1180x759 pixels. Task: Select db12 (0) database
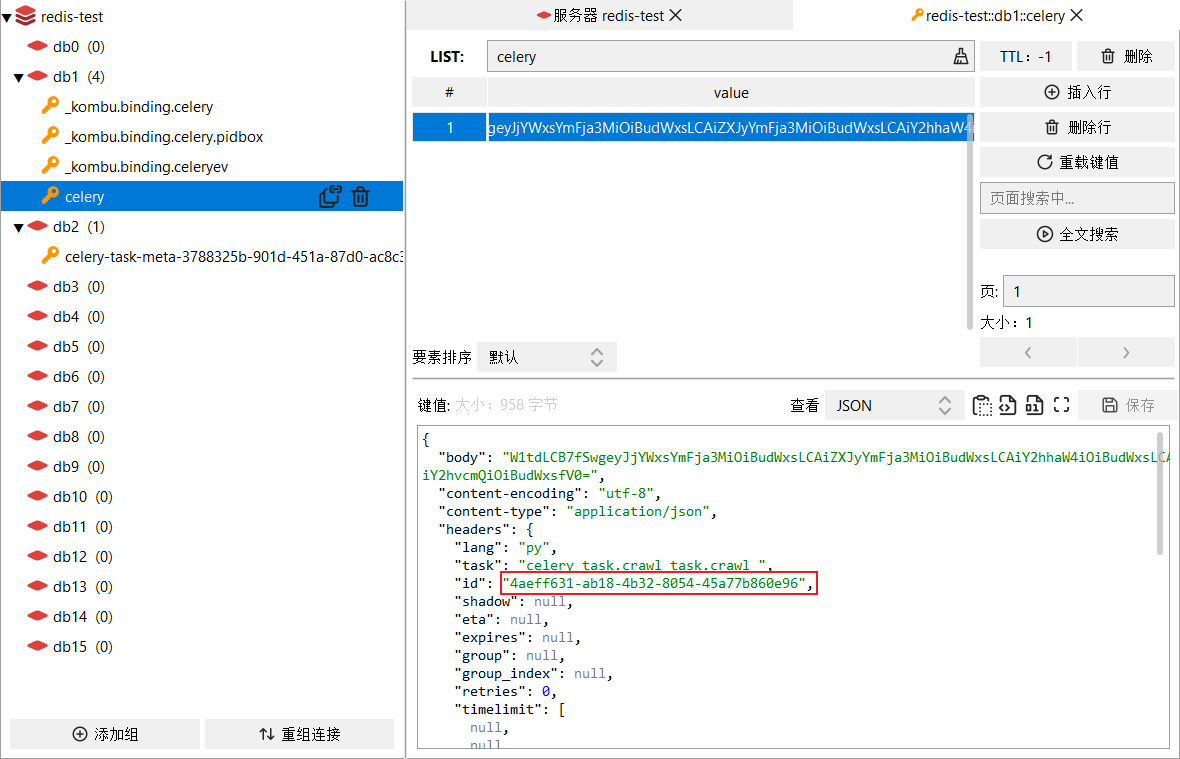[x=83, y=557]
